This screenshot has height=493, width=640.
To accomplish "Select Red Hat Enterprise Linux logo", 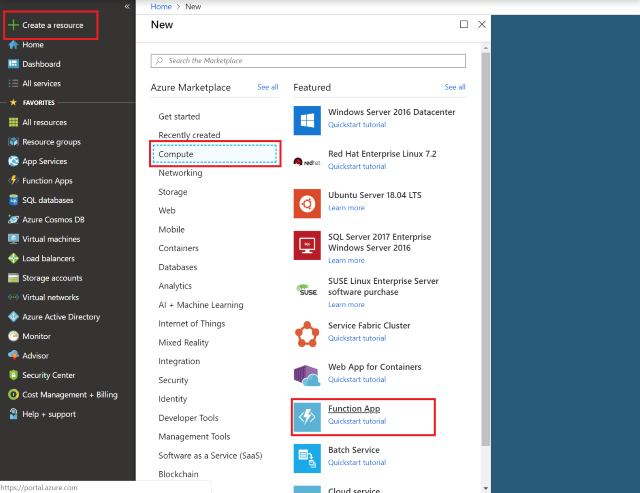I will click(307, 162).
